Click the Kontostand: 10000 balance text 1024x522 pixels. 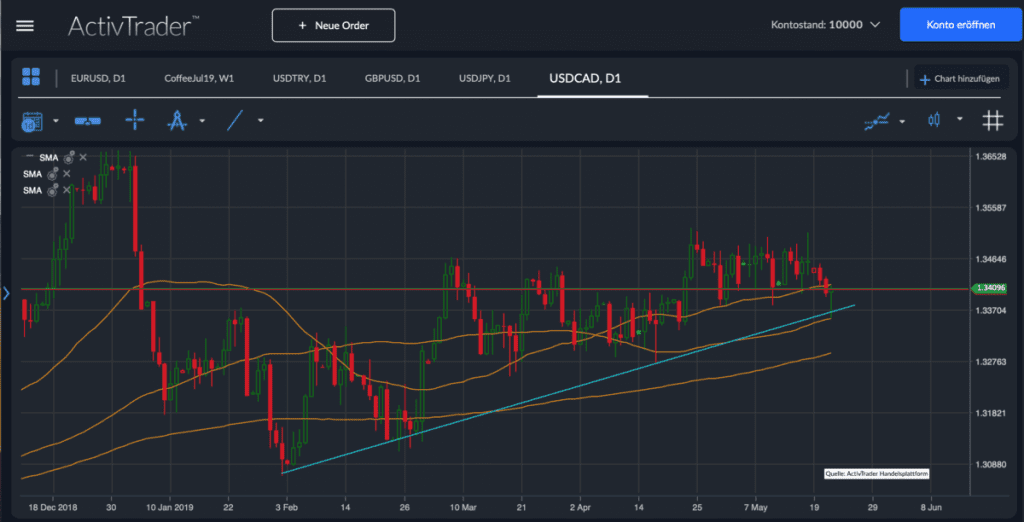pyautogui.click(x=817, y=25)
